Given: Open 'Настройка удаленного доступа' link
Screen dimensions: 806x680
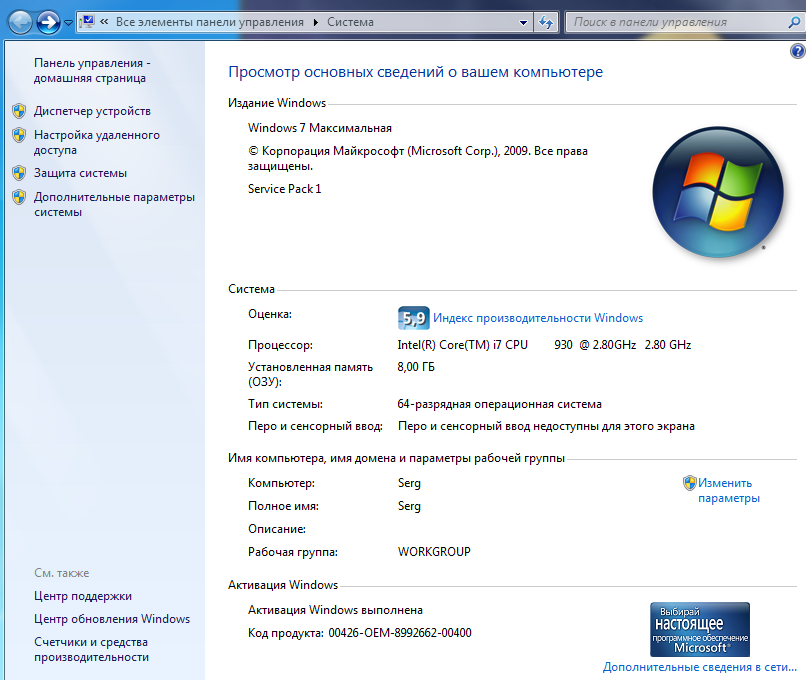Looking at the screenshot, I should (97, 142).
